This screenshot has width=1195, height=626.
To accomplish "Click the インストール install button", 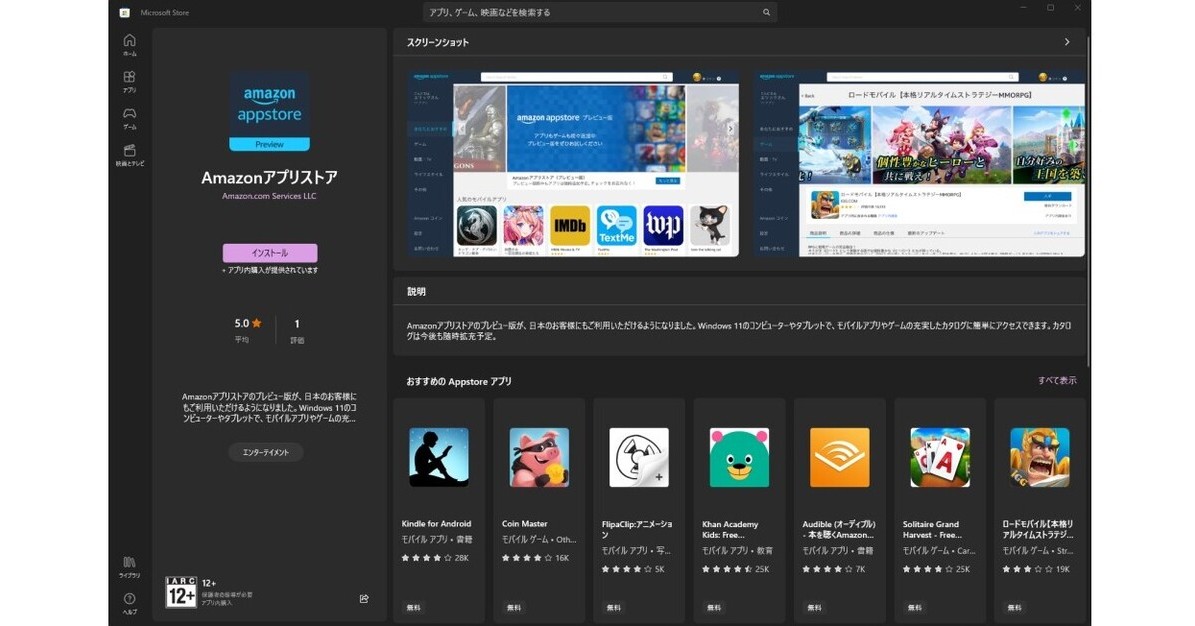I will click(x=270, y=253).
